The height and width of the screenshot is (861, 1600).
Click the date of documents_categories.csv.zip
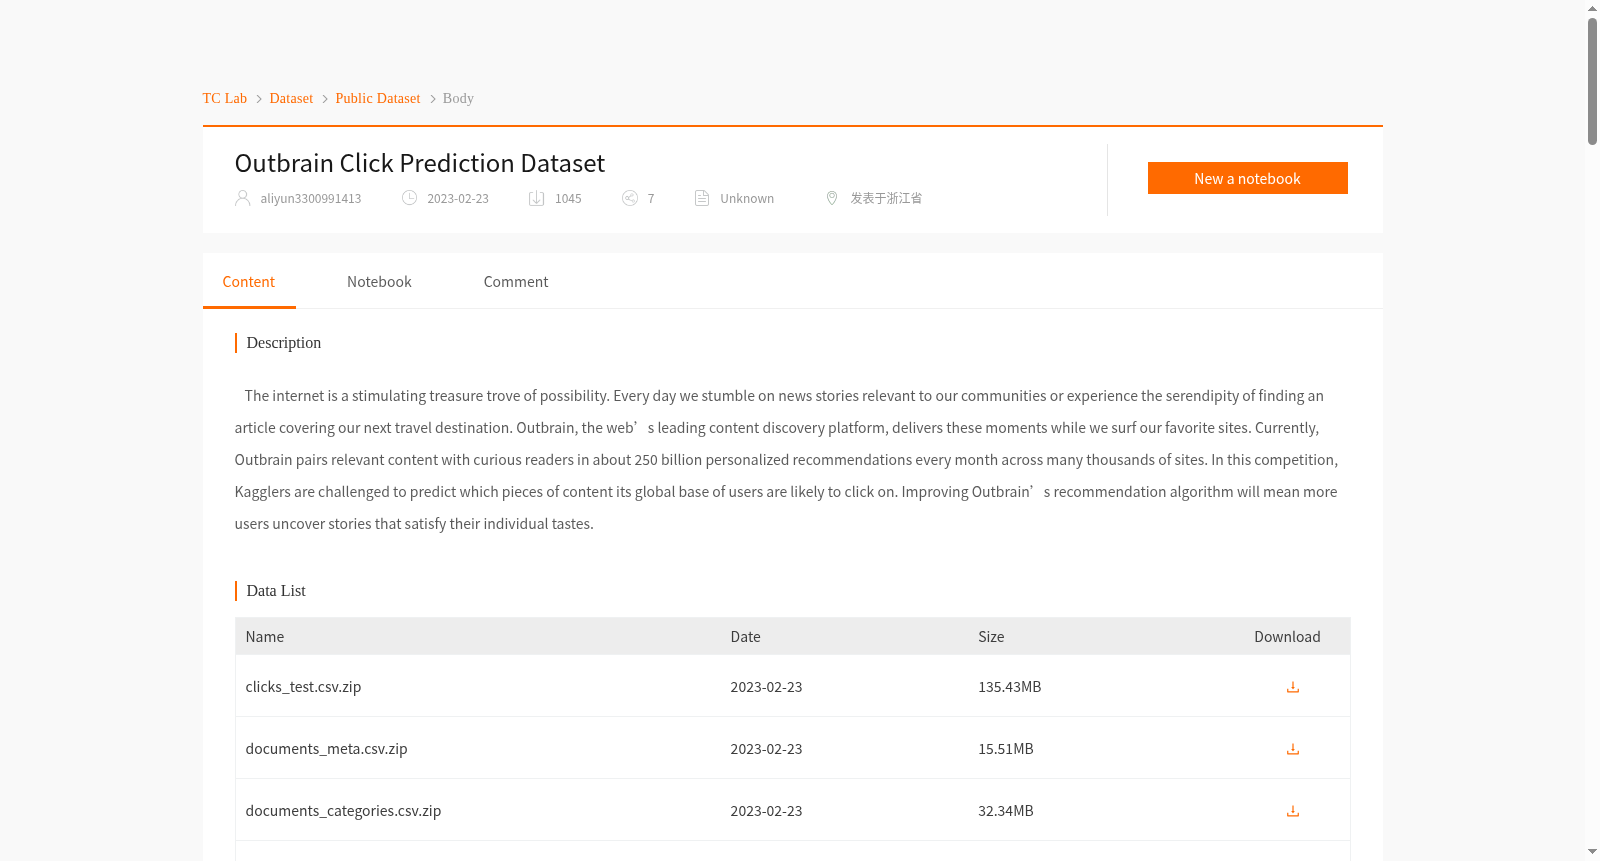tap(766, 811)
